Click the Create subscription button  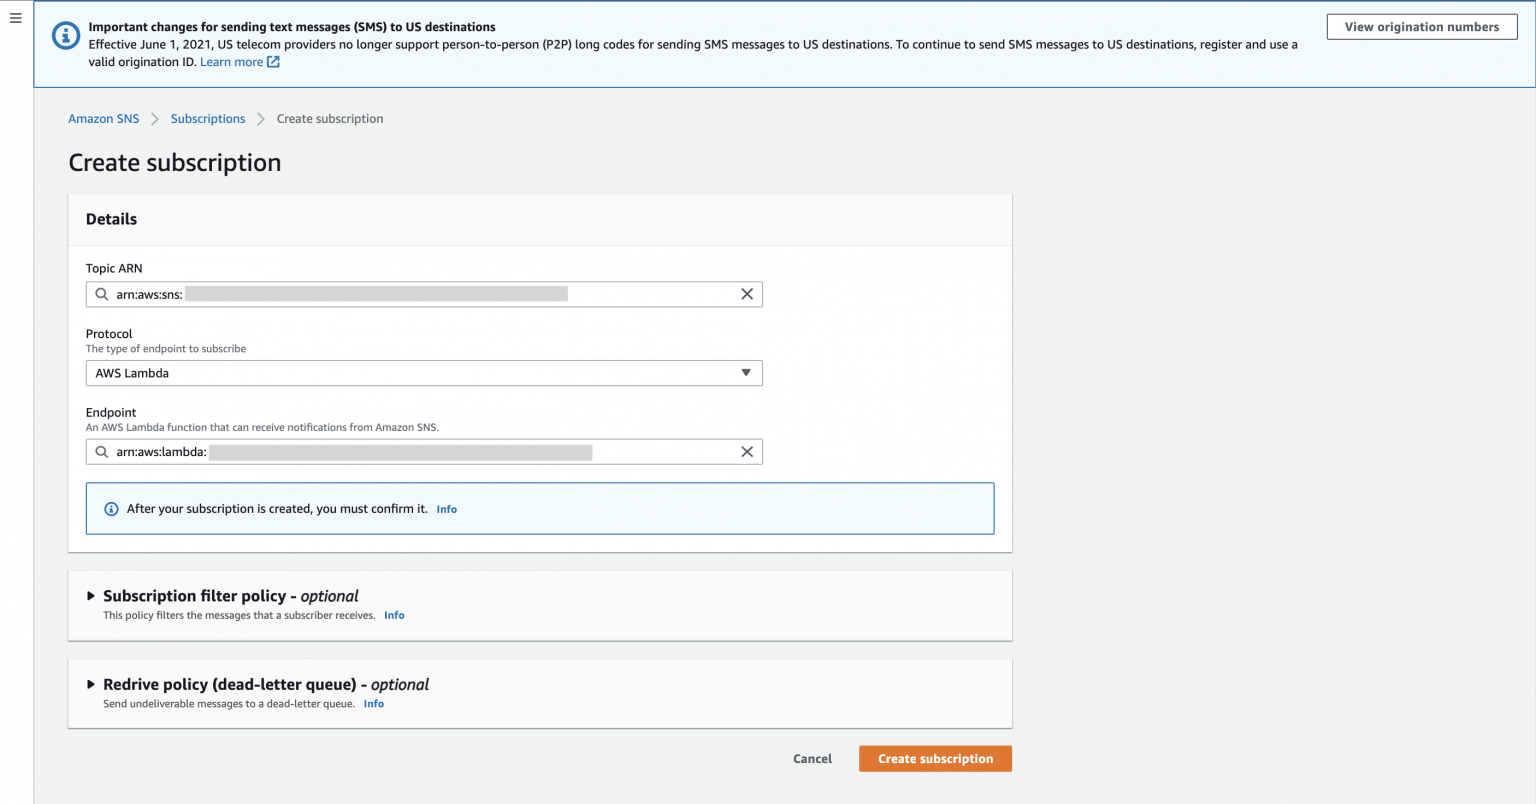[x=934, y=758]
